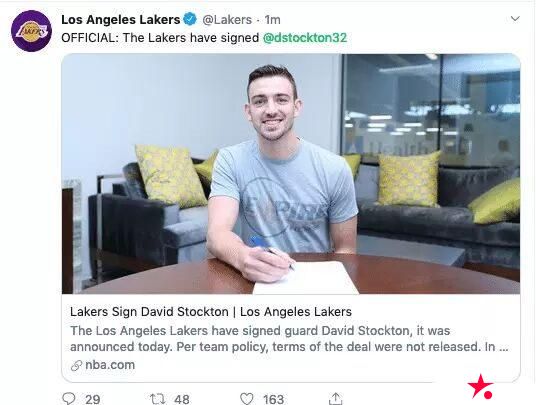Click the Lakers profile avatar
The width and height of the screenshot is (536, 405).
pos(31,31)
